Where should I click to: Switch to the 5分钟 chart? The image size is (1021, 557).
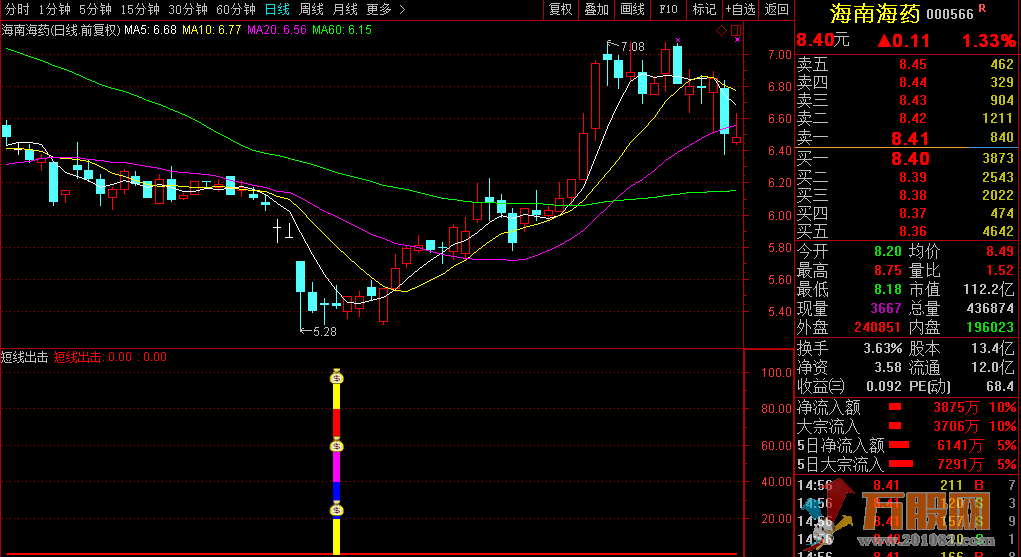[95, 10]
